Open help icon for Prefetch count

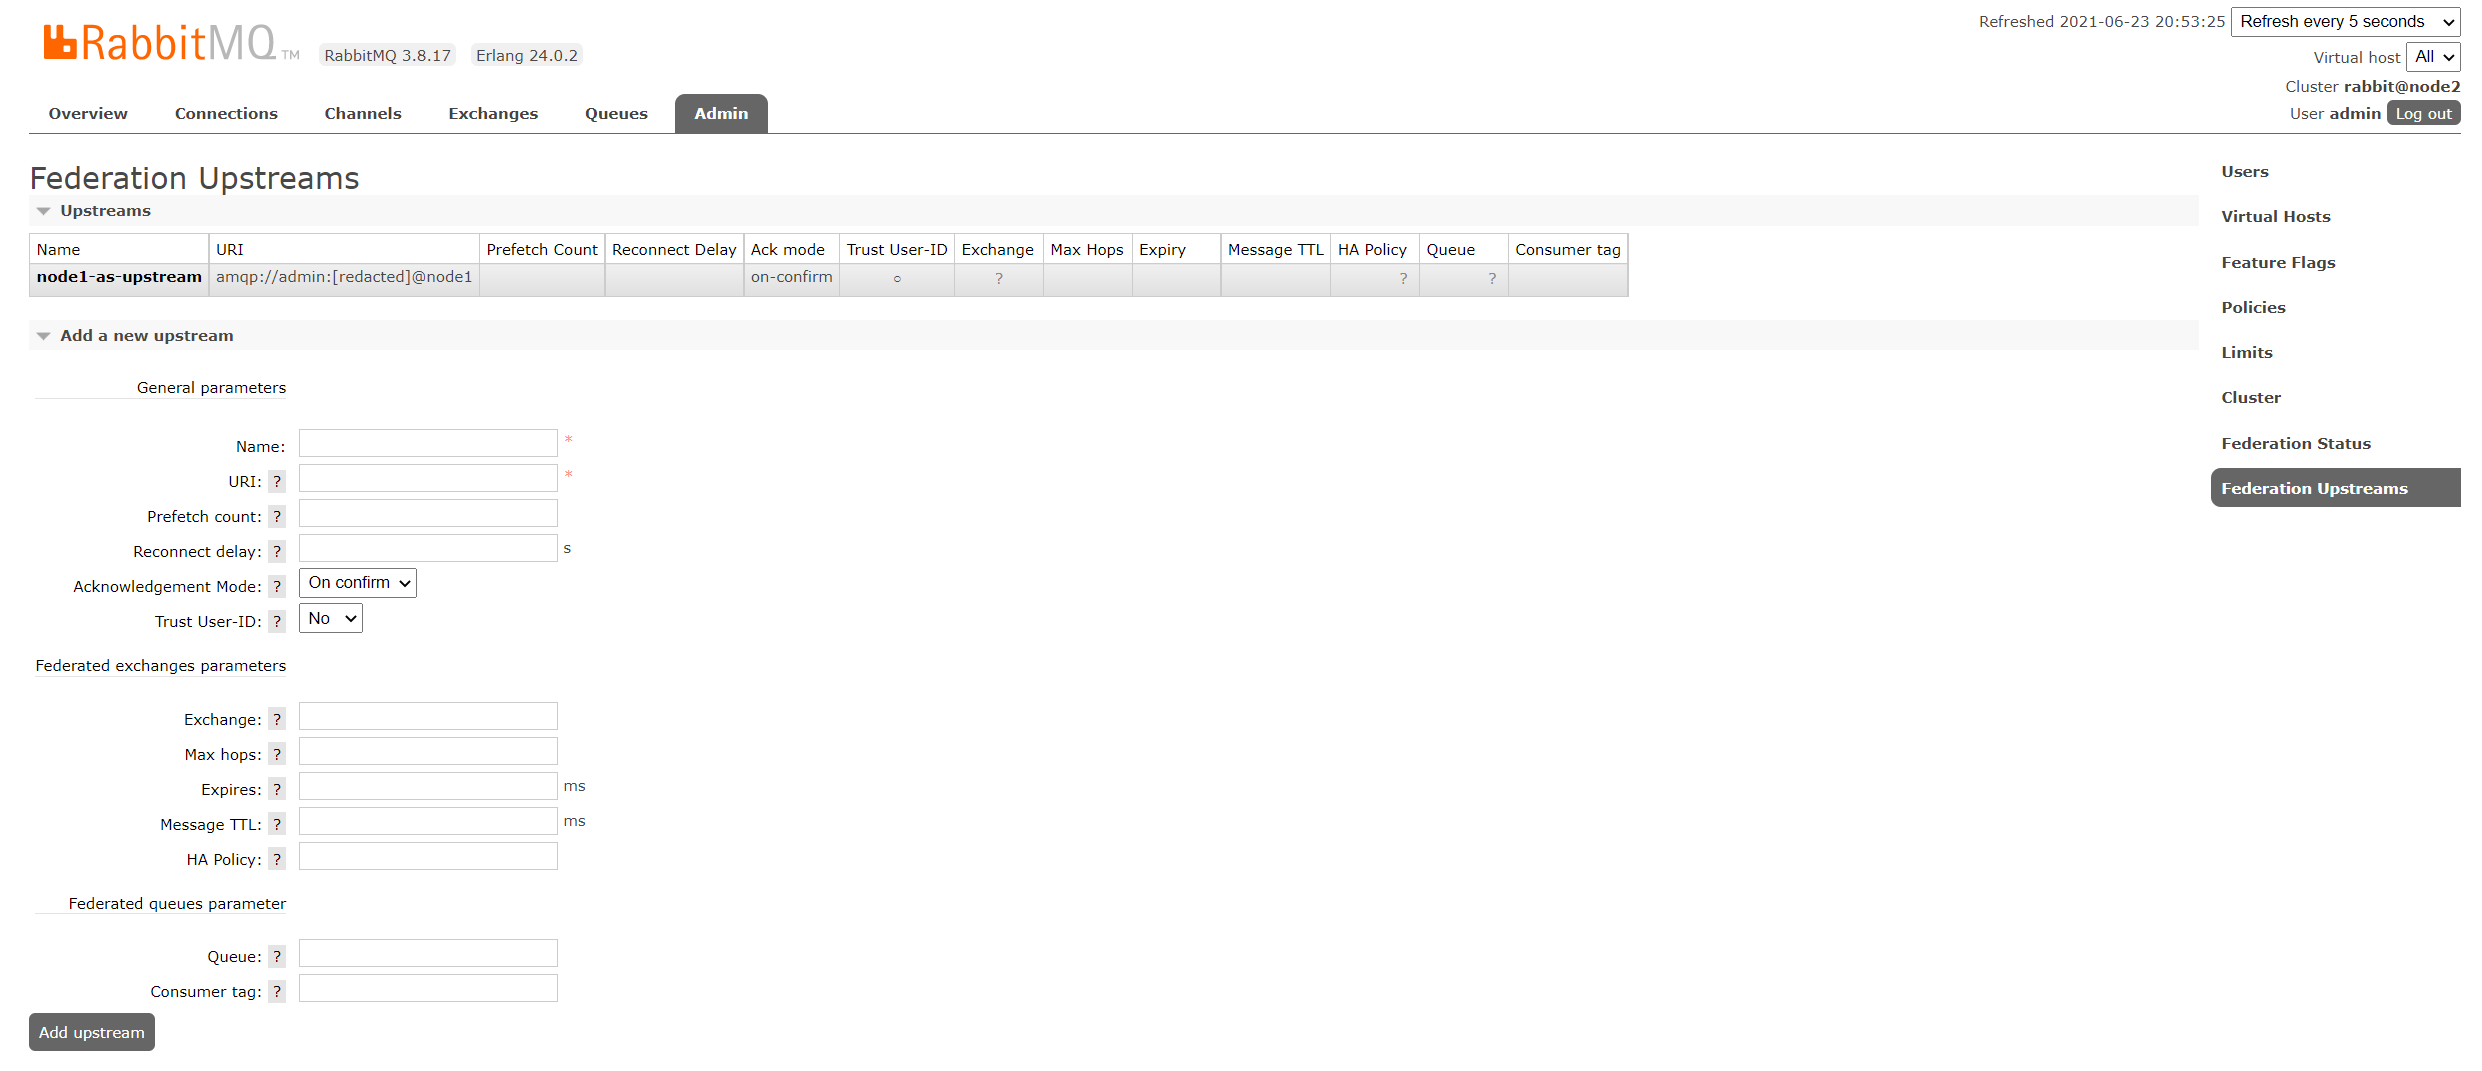pos(277,516)
